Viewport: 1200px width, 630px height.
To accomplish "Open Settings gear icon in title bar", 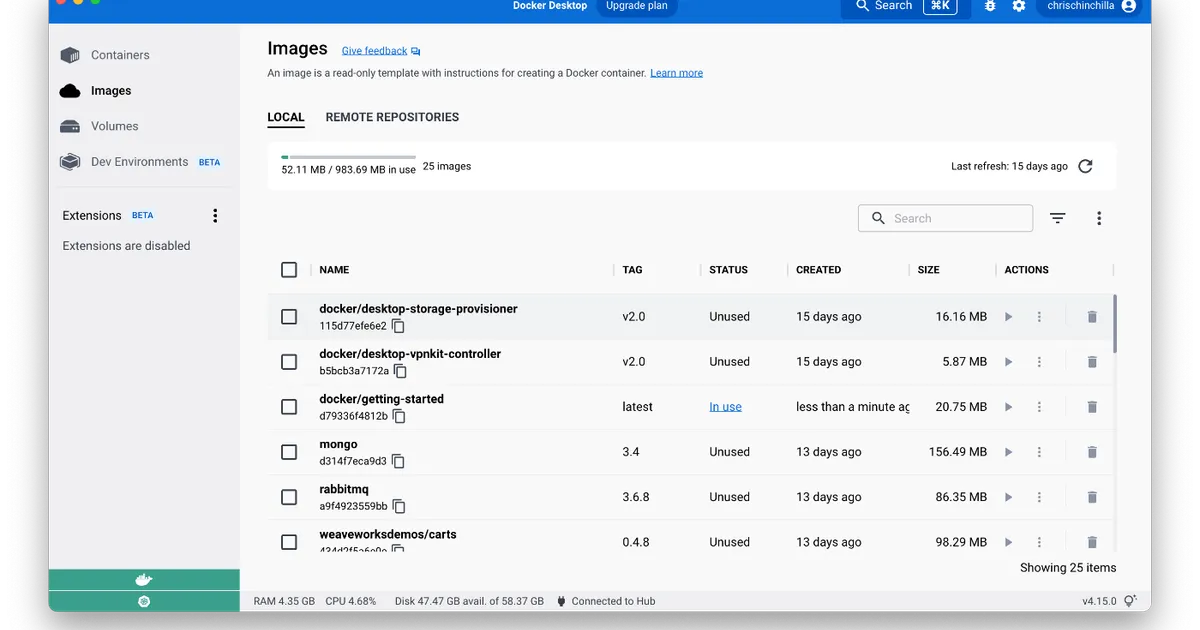I will click(1019, 6).
